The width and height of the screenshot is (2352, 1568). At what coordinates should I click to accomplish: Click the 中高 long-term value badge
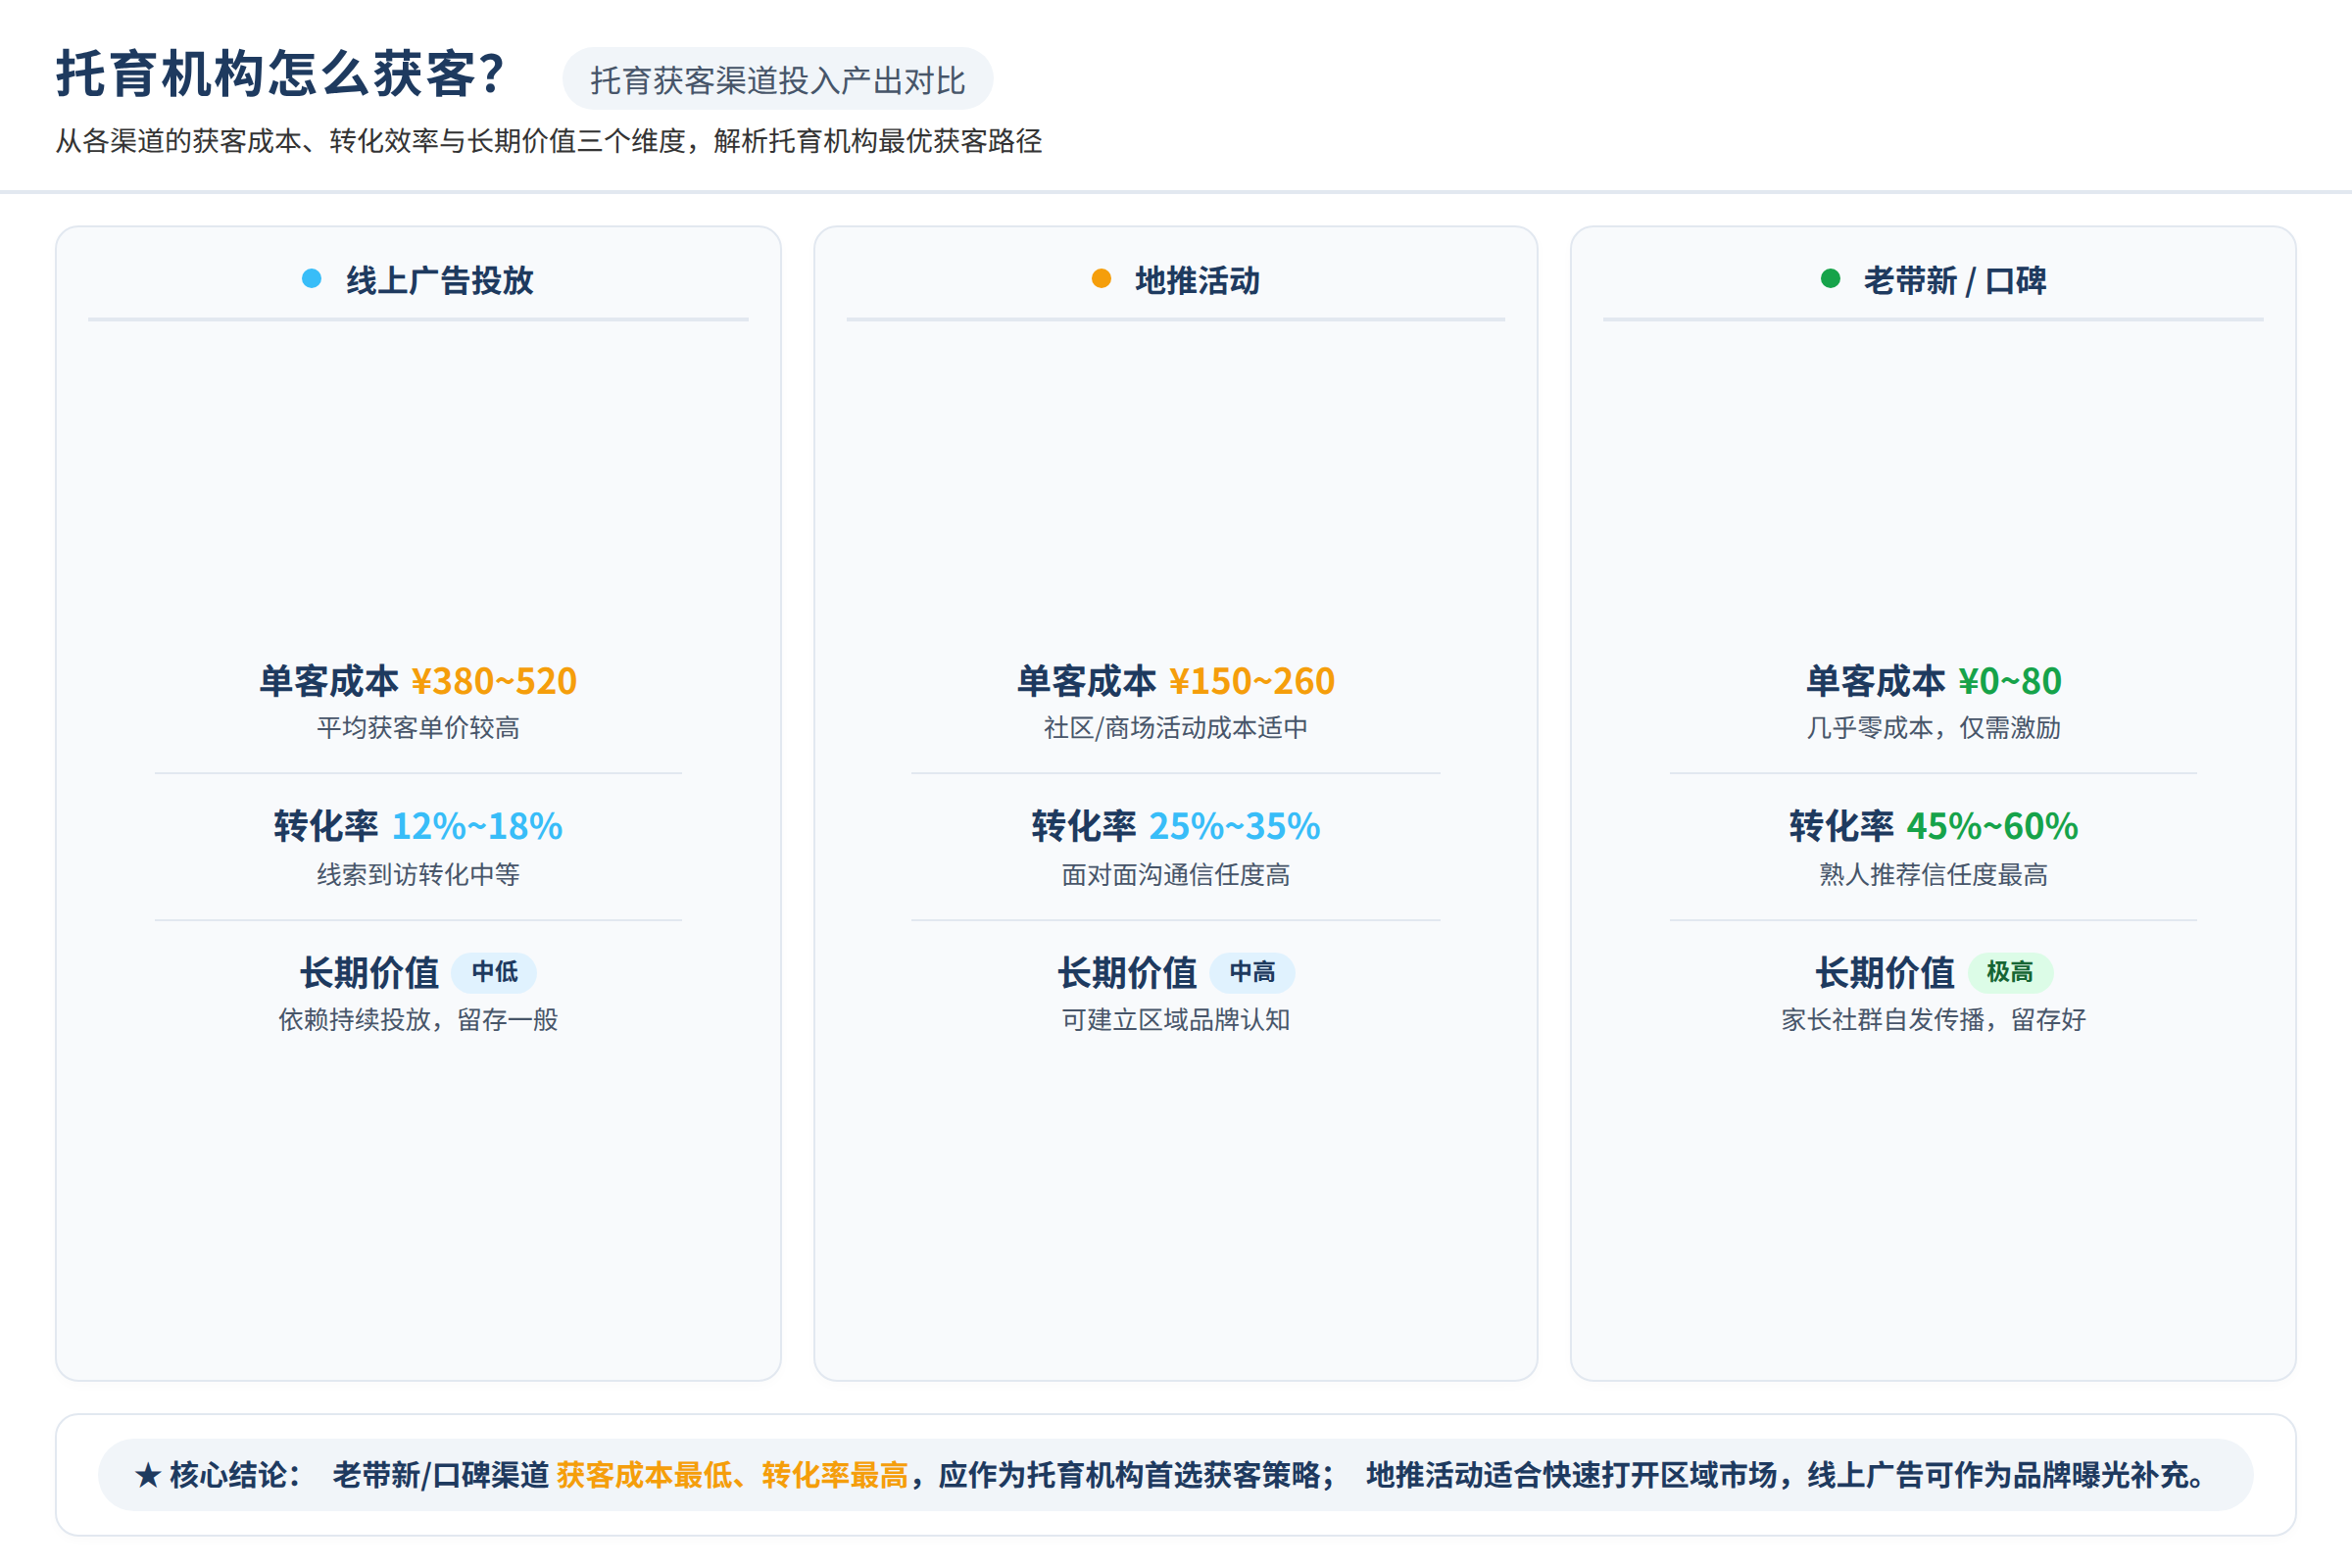click(x=1252, y=972)
